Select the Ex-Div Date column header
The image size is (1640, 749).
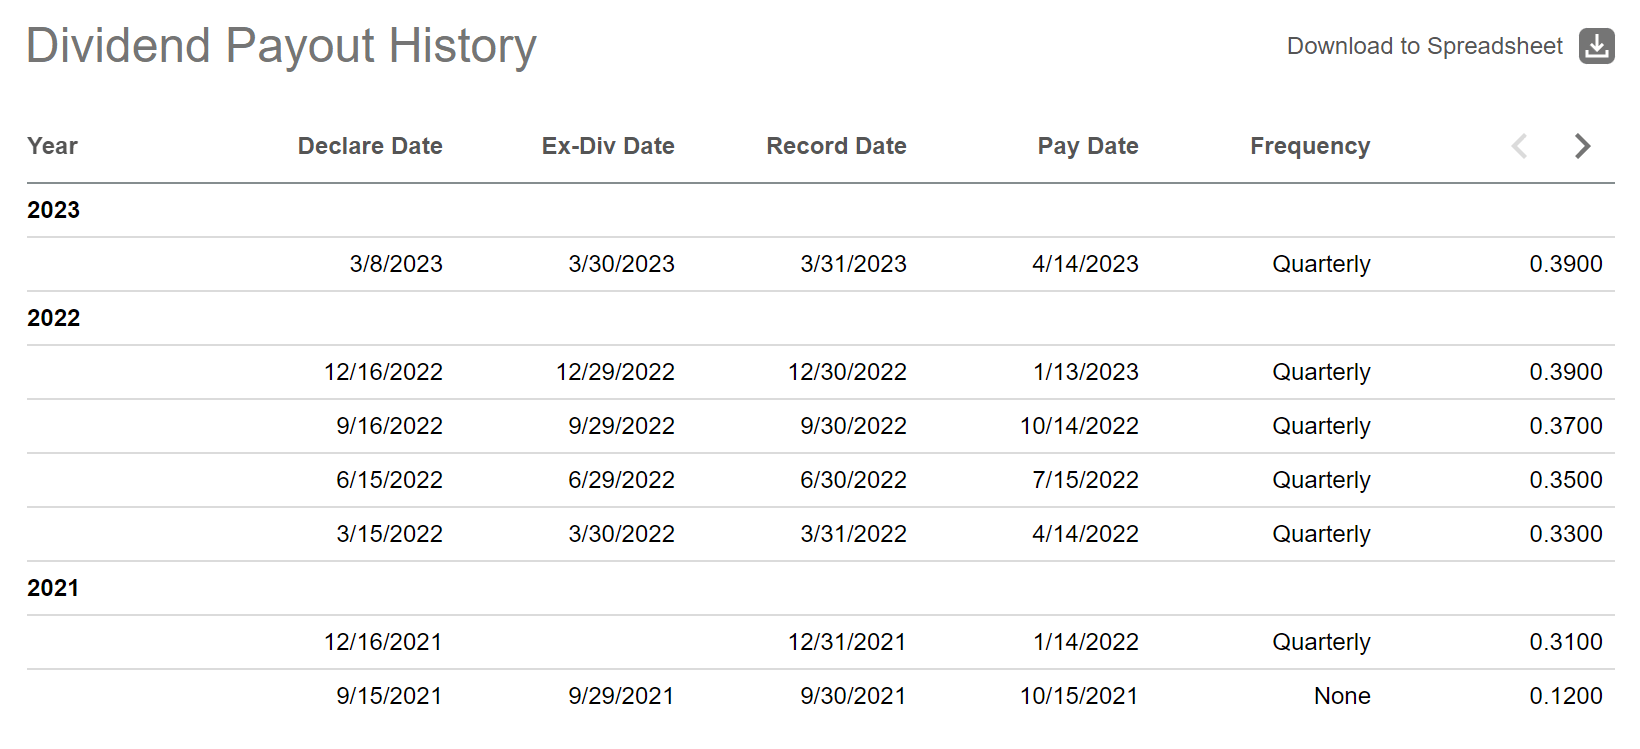coord(608,146)
